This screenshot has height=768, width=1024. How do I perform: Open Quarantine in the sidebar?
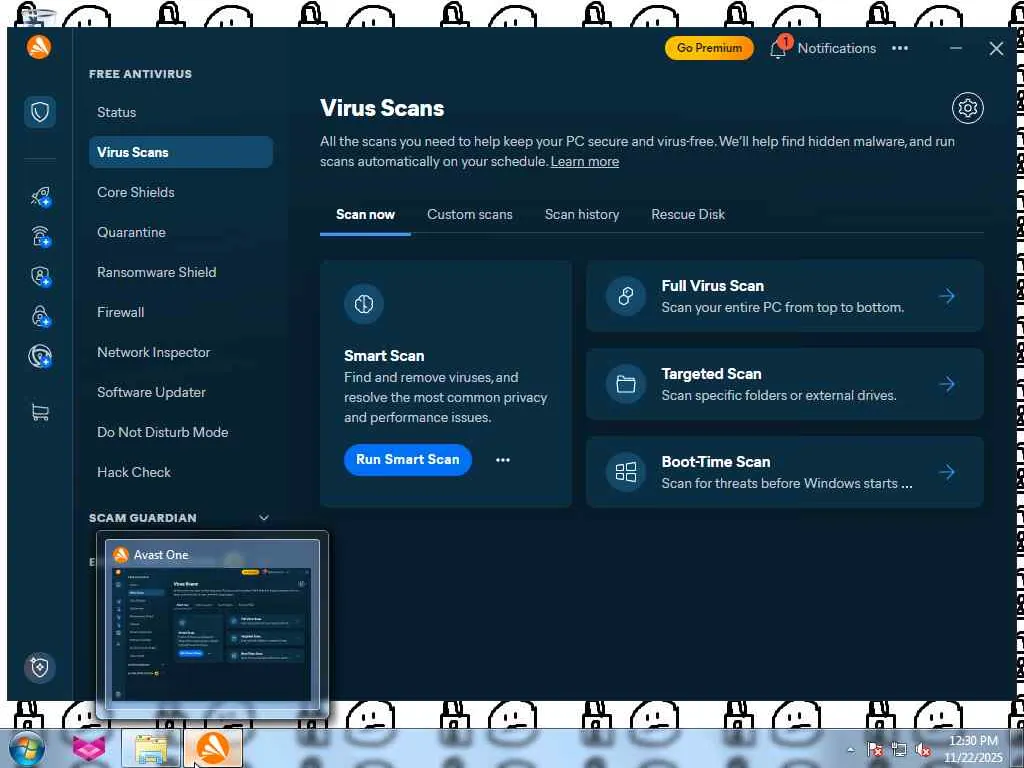[181, 232]
